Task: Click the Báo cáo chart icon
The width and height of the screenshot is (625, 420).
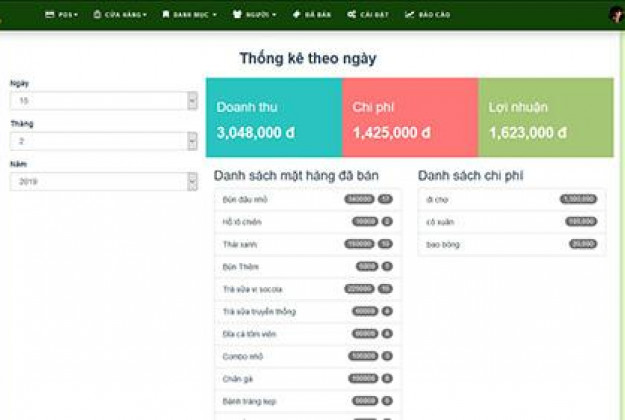Action: [x=409, y=15]
